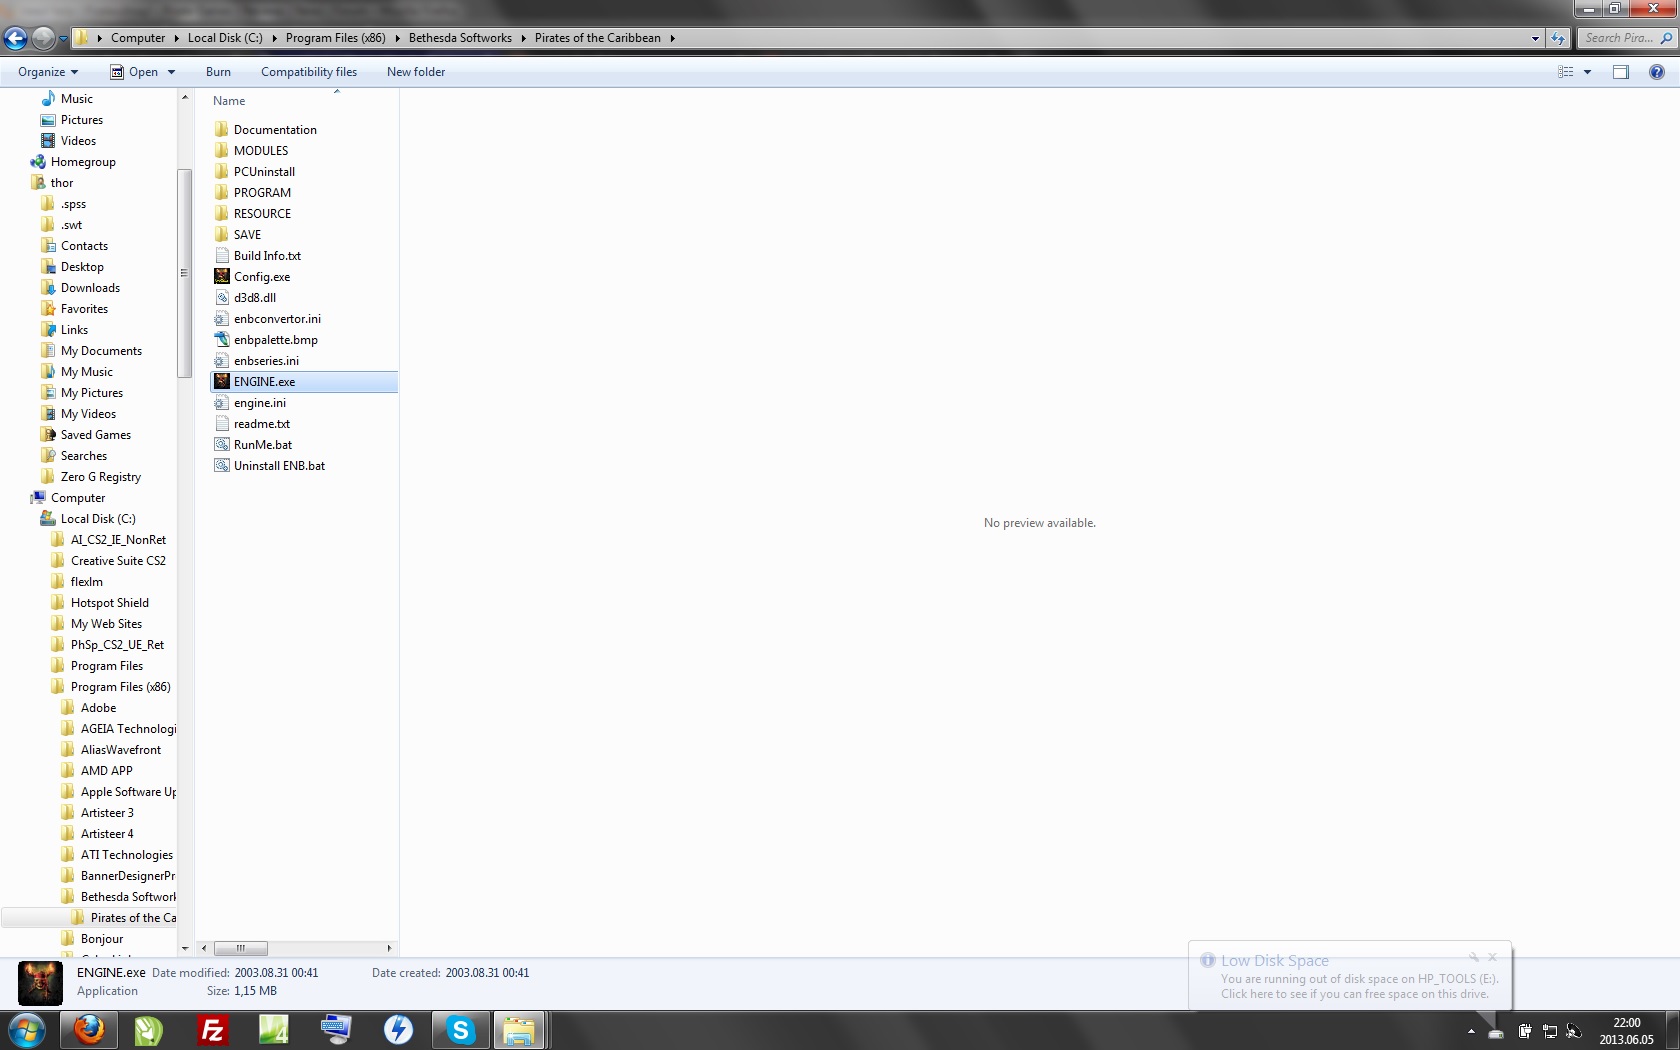Screen dimensions: 1680x1050
Task: Click the refresh button beside the address bar
Action: (x=1557, y=38)
